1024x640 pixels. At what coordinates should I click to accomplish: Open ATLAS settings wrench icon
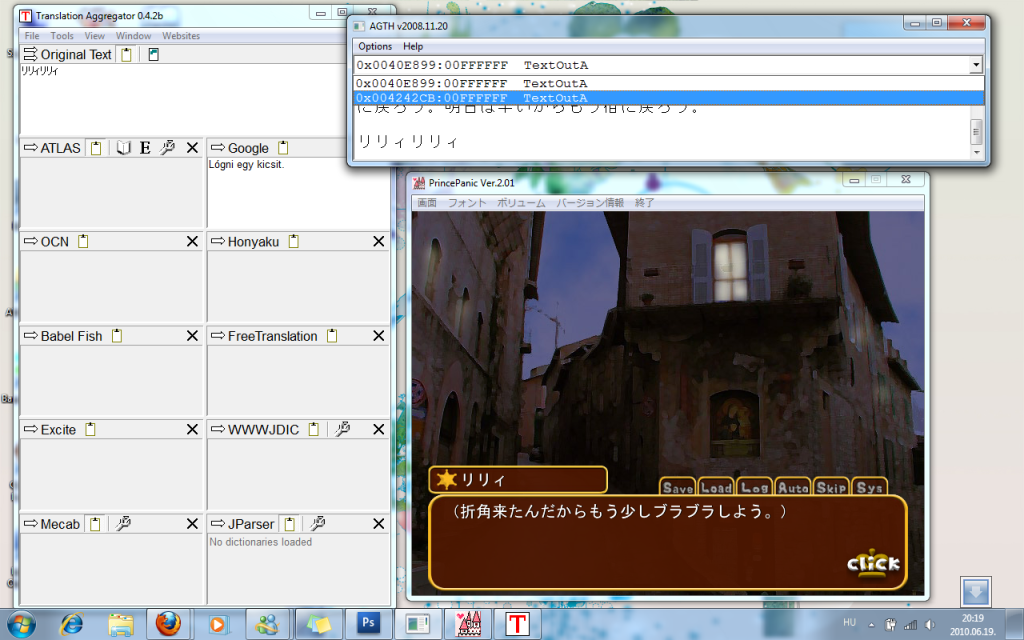[x=168, y=148]
